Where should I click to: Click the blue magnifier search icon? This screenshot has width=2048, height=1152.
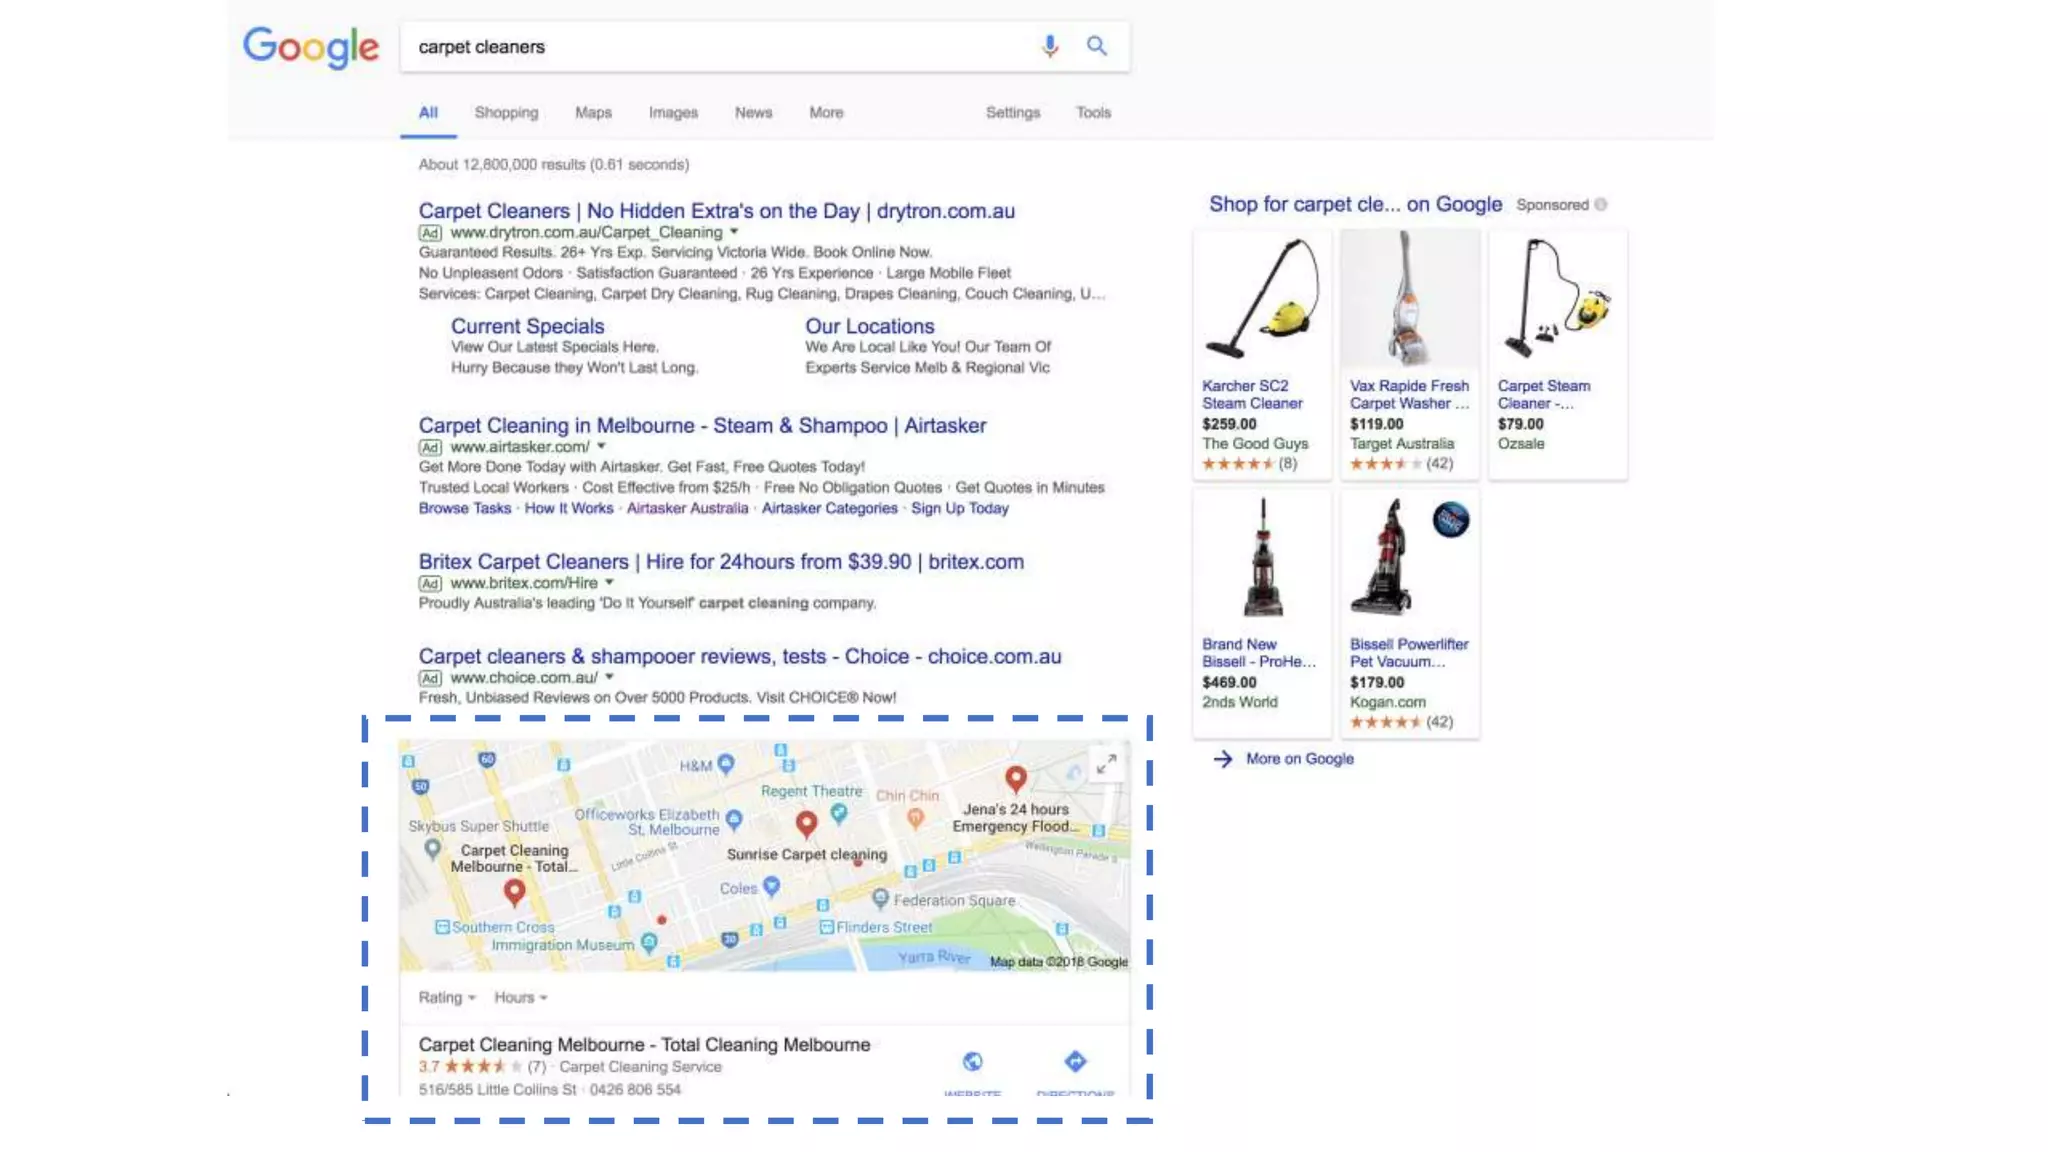tap(1097, 46)
